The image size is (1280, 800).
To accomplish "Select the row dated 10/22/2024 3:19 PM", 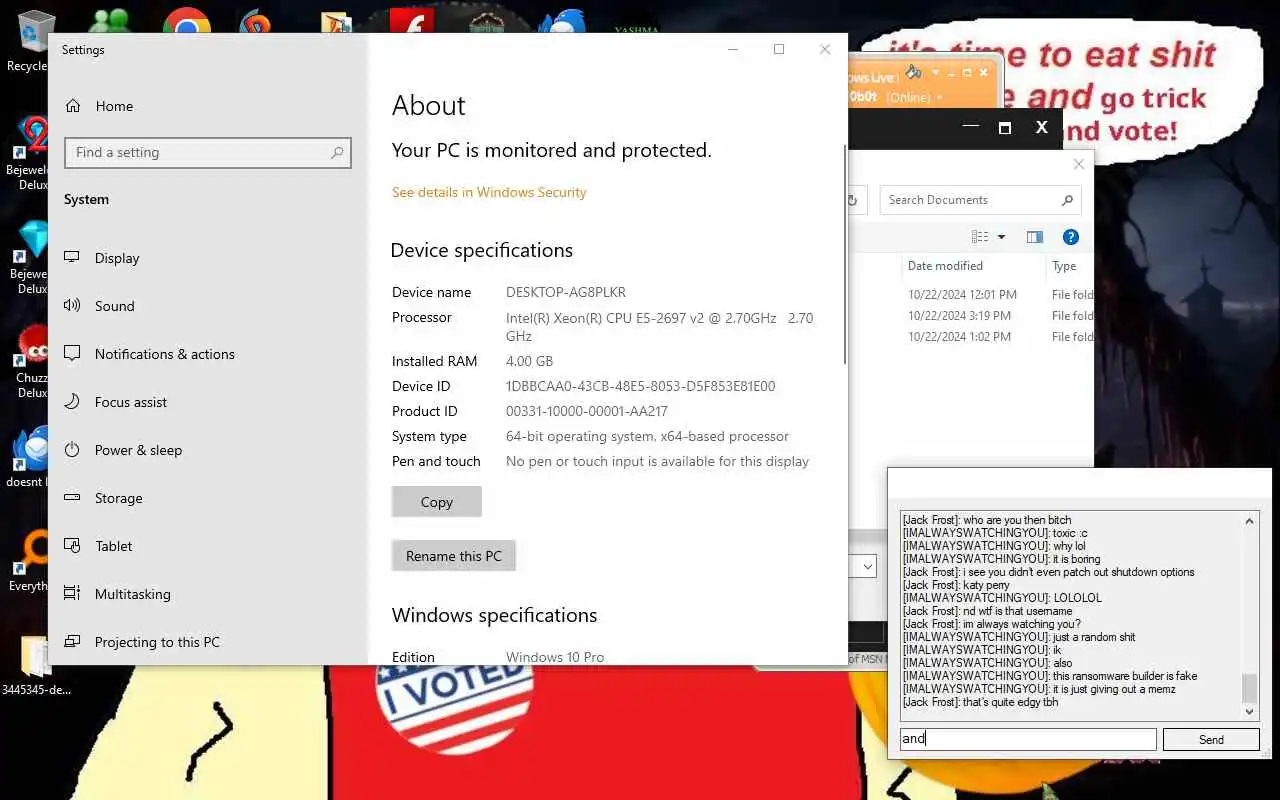I will point(971,316).
